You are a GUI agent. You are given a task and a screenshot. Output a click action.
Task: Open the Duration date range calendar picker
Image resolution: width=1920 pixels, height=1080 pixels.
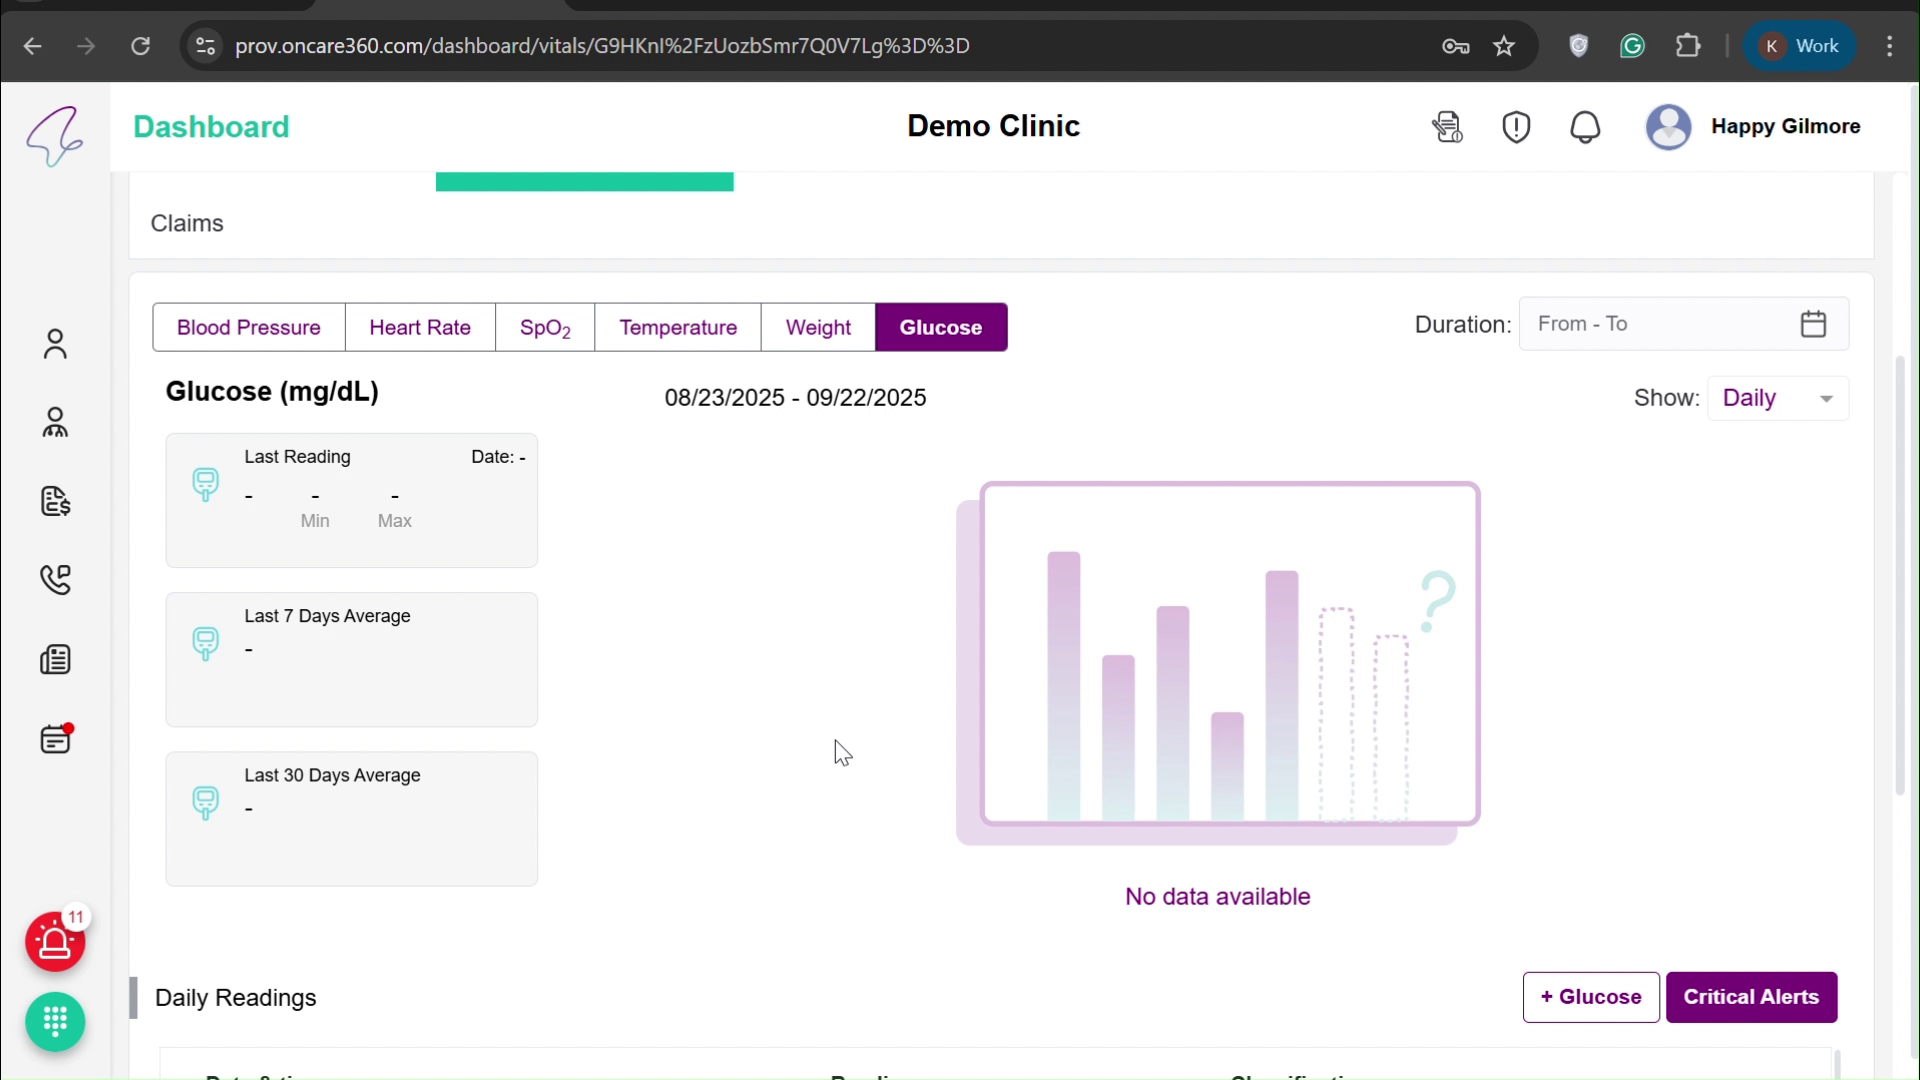click(1815, 323)
